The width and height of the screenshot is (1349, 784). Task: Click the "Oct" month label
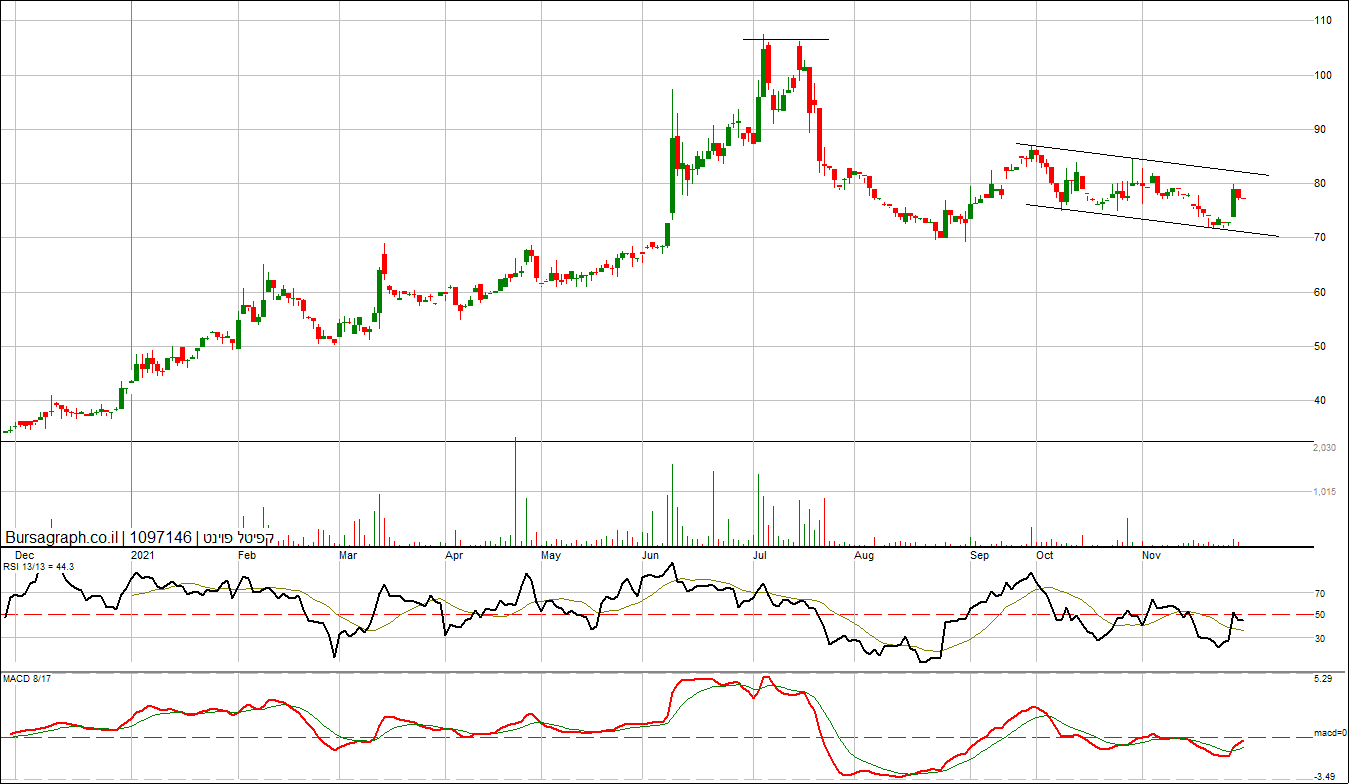pyautogui.click(x=1044, y=554)
